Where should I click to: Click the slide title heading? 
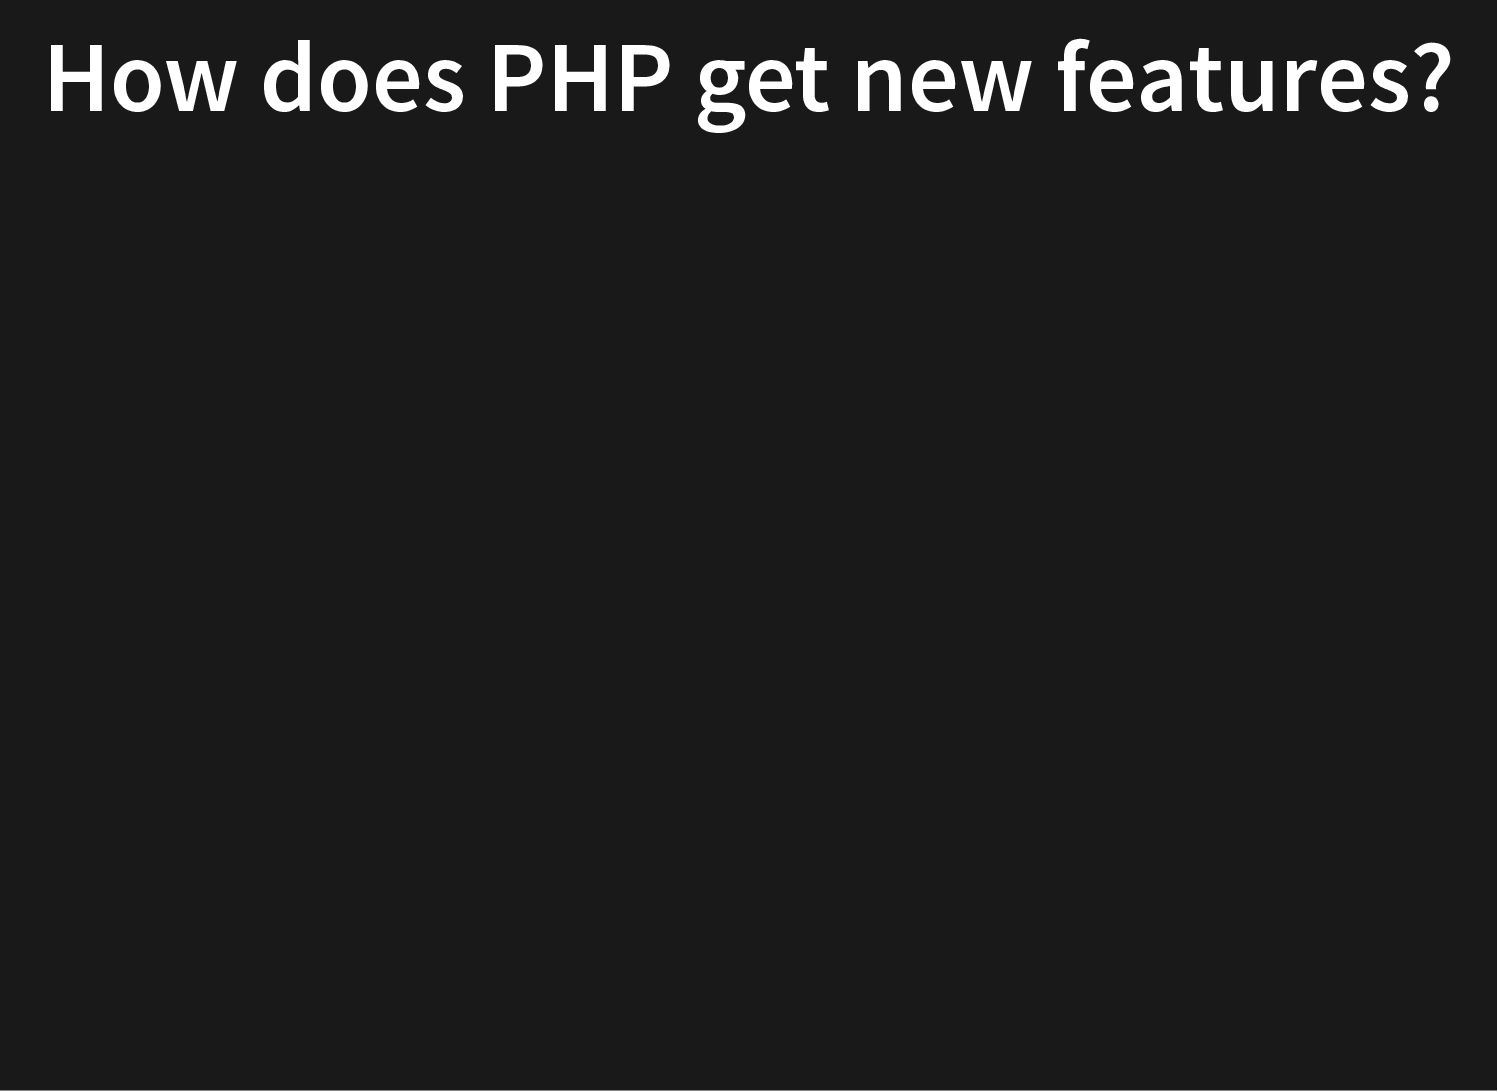click(x=748, y=80)
